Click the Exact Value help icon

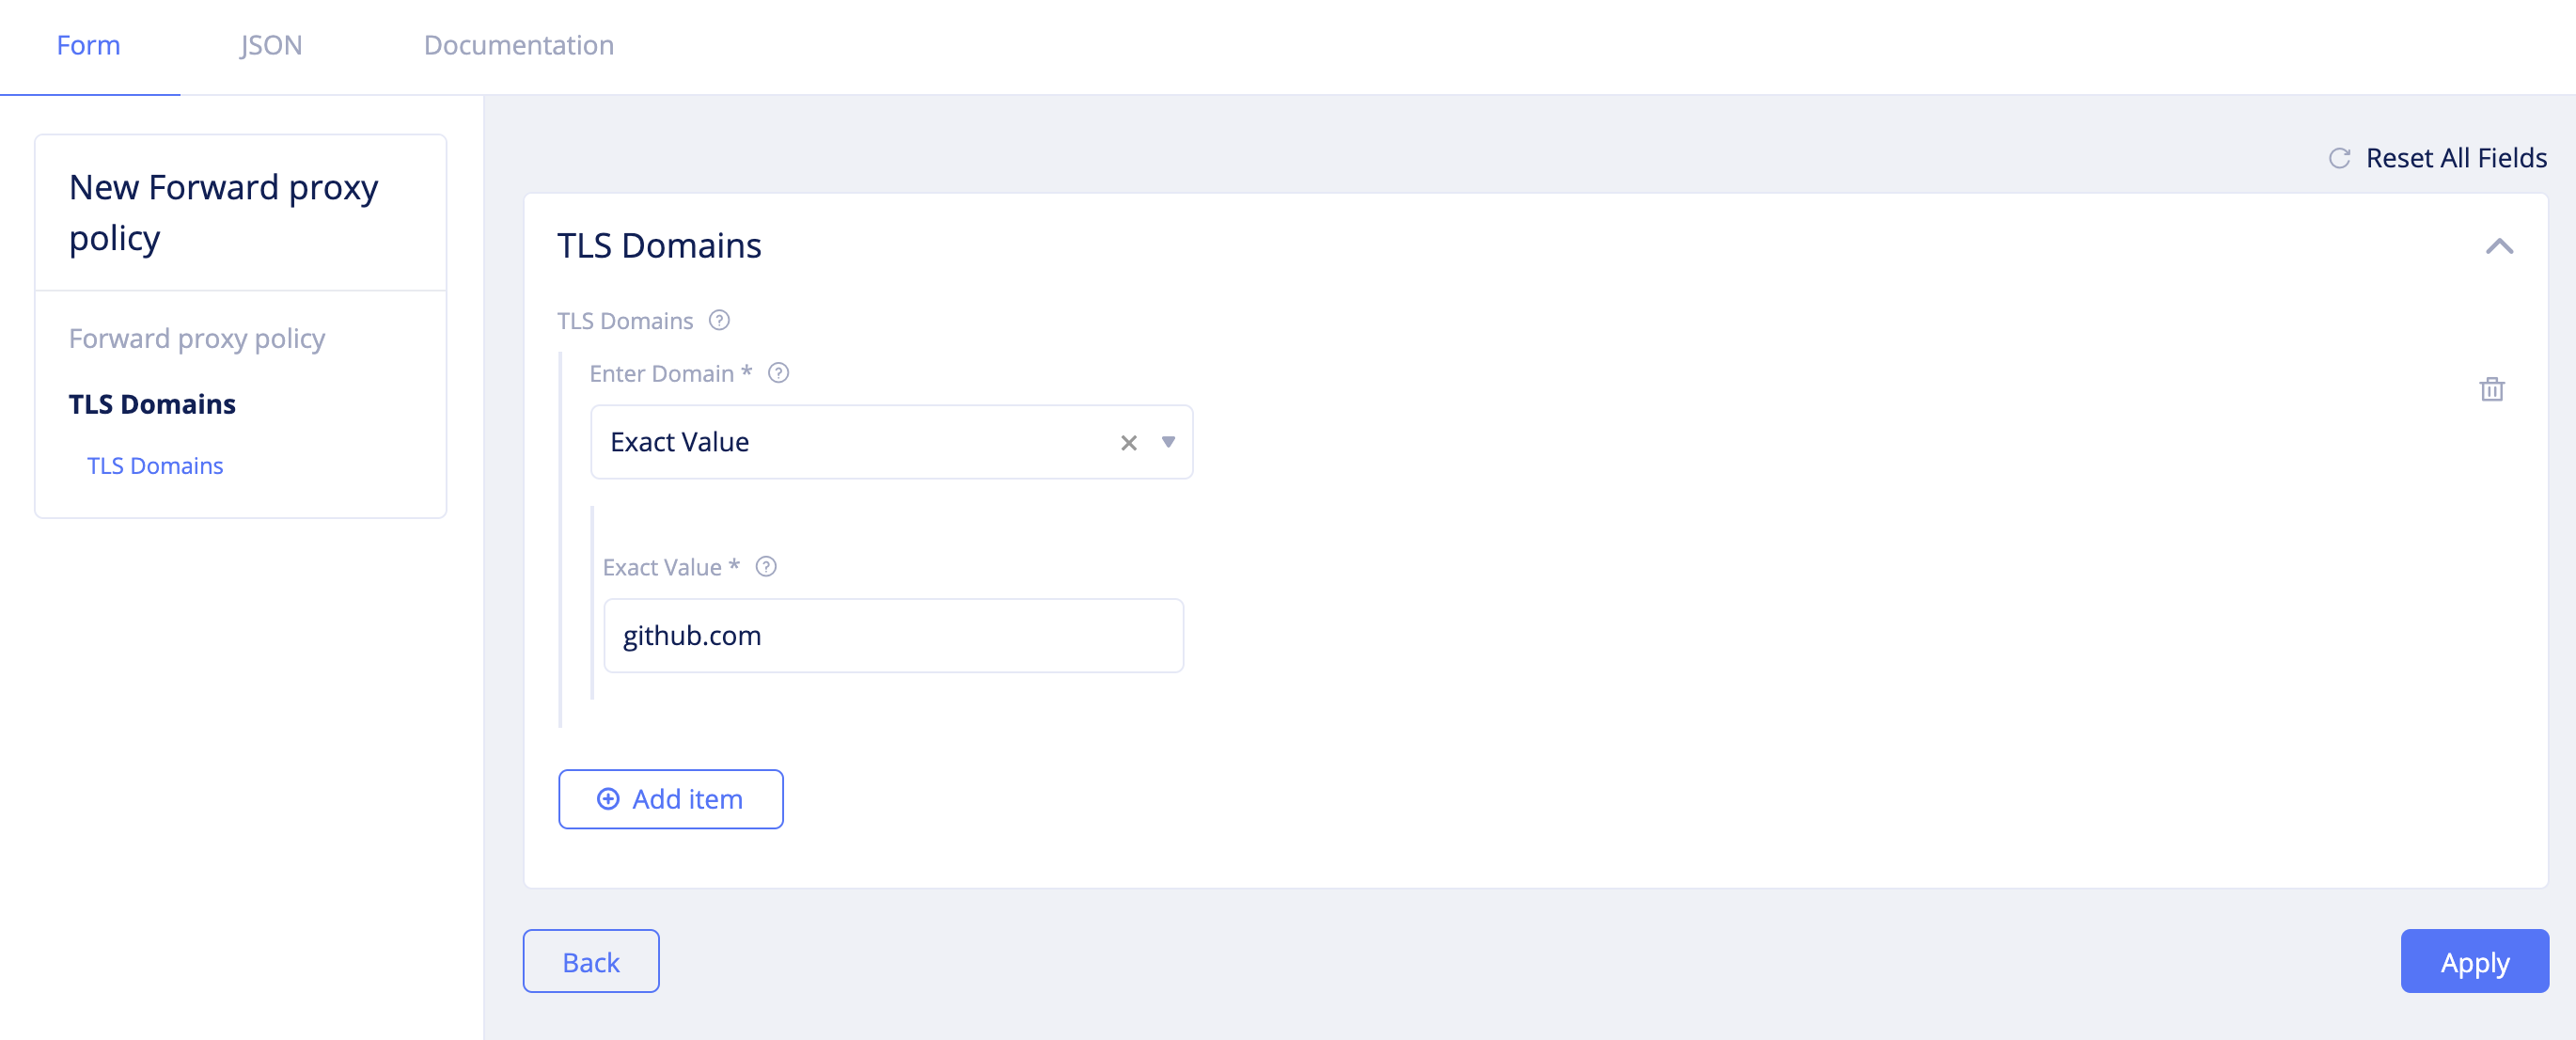coord(766,567)
